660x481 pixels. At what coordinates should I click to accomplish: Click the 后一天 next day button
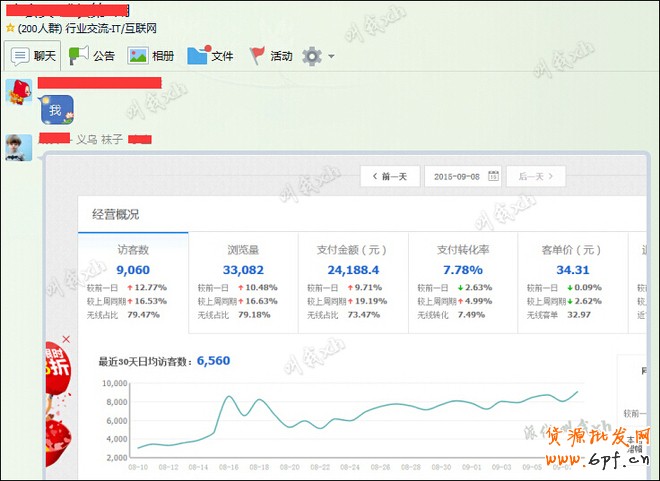(x=536, y=177)
